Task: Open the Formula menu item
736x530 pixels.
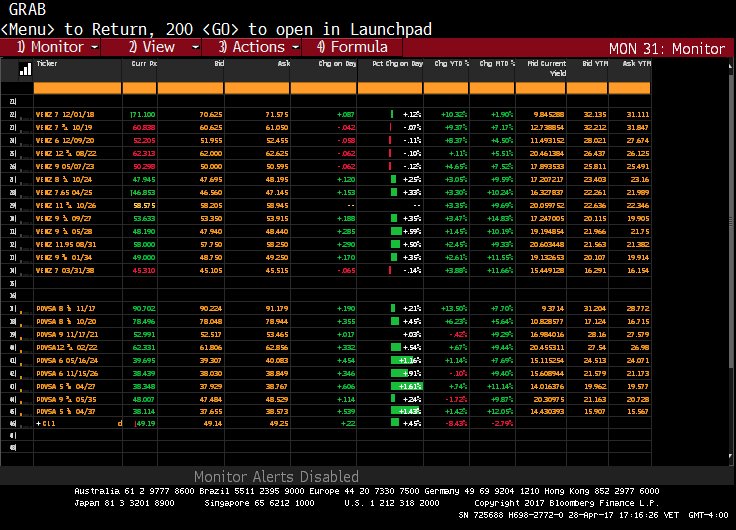Action: (x=352, y=47)
